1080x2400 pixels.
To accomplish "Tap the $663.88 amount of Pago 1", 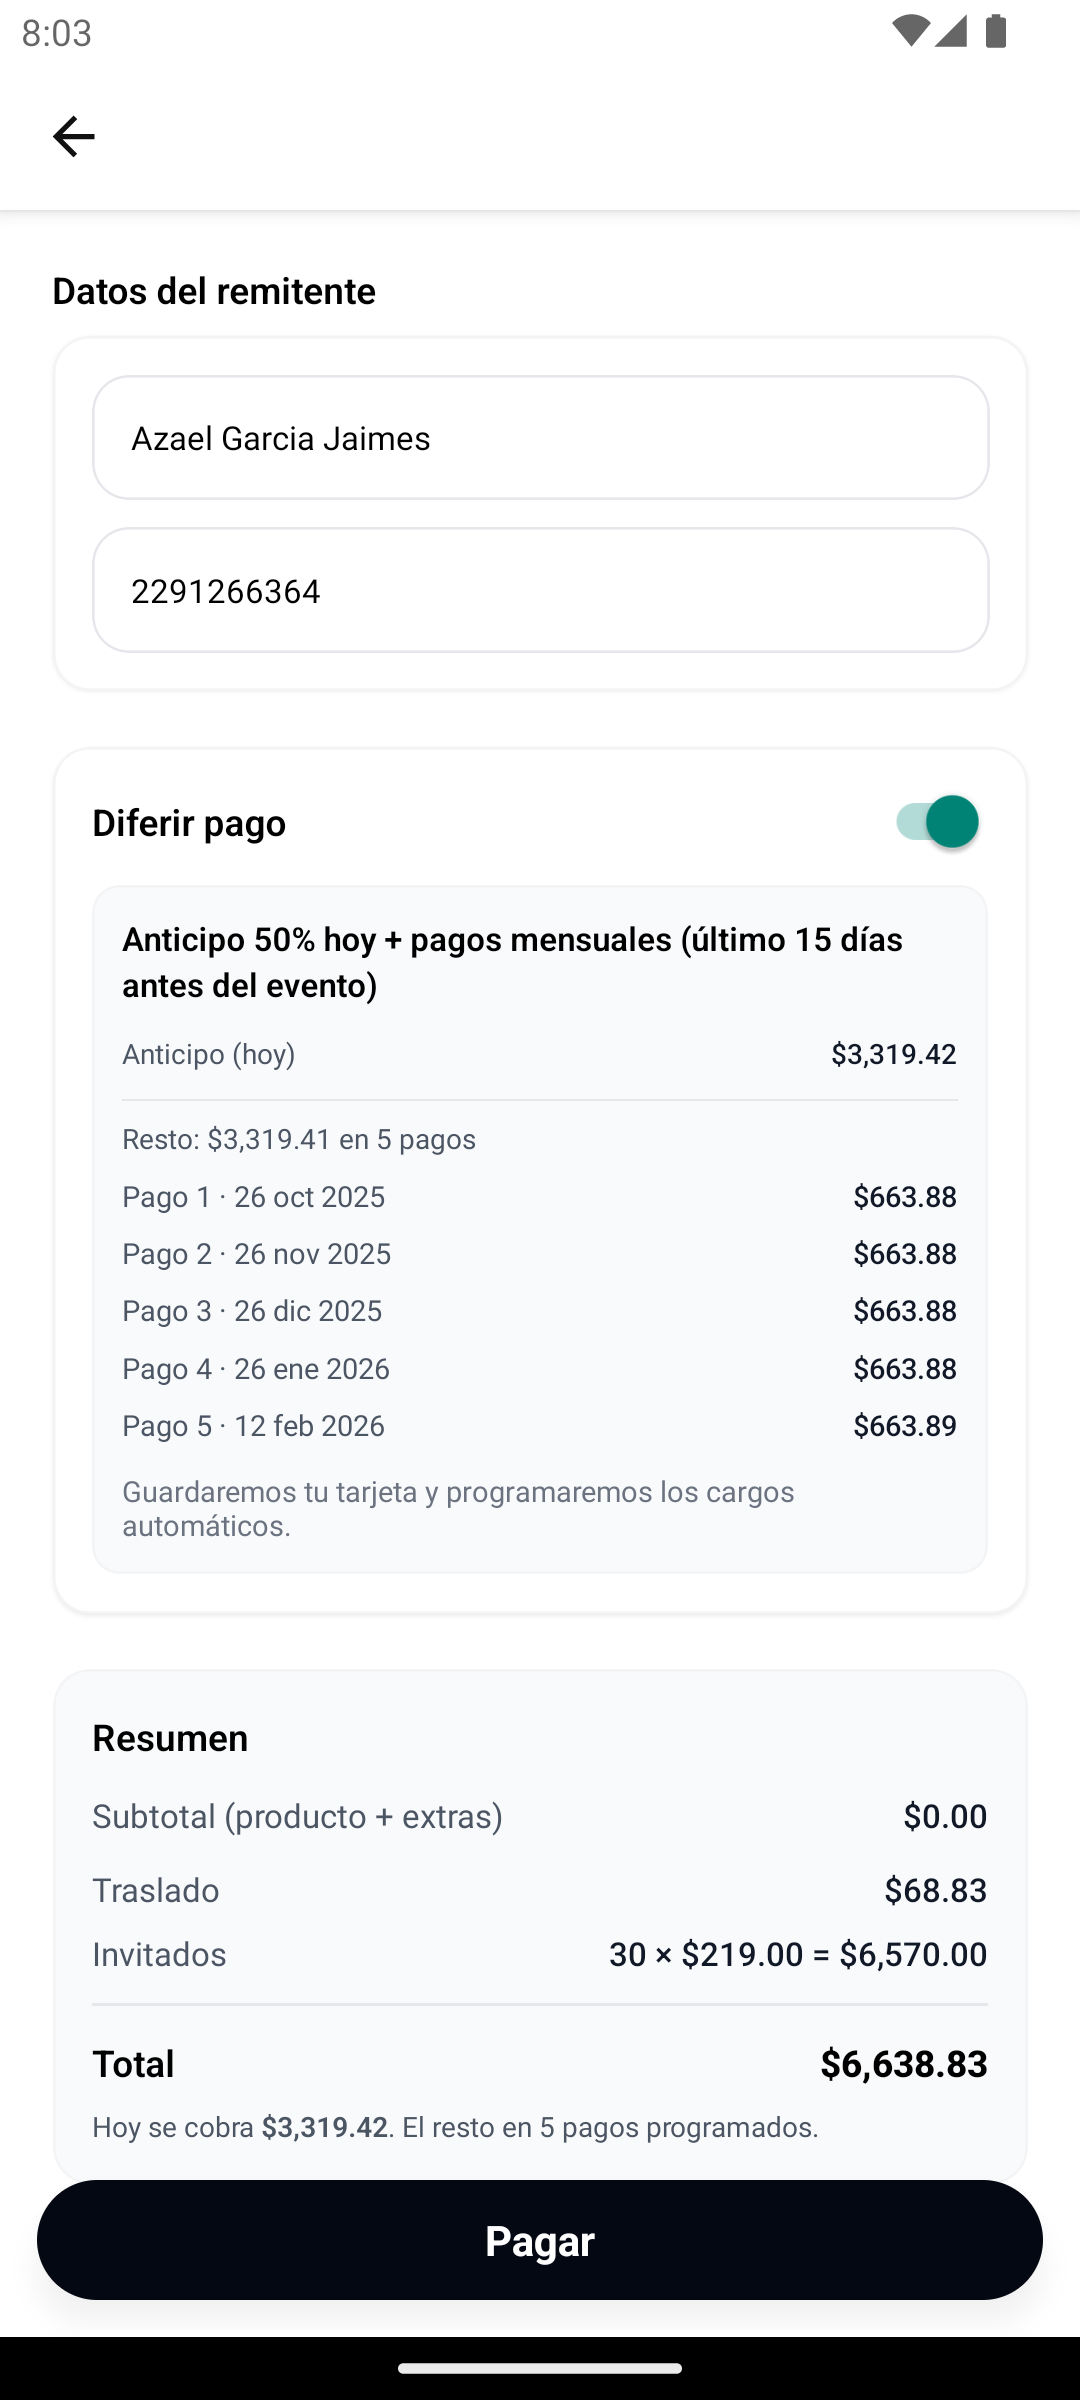I will click(905, 1197).
